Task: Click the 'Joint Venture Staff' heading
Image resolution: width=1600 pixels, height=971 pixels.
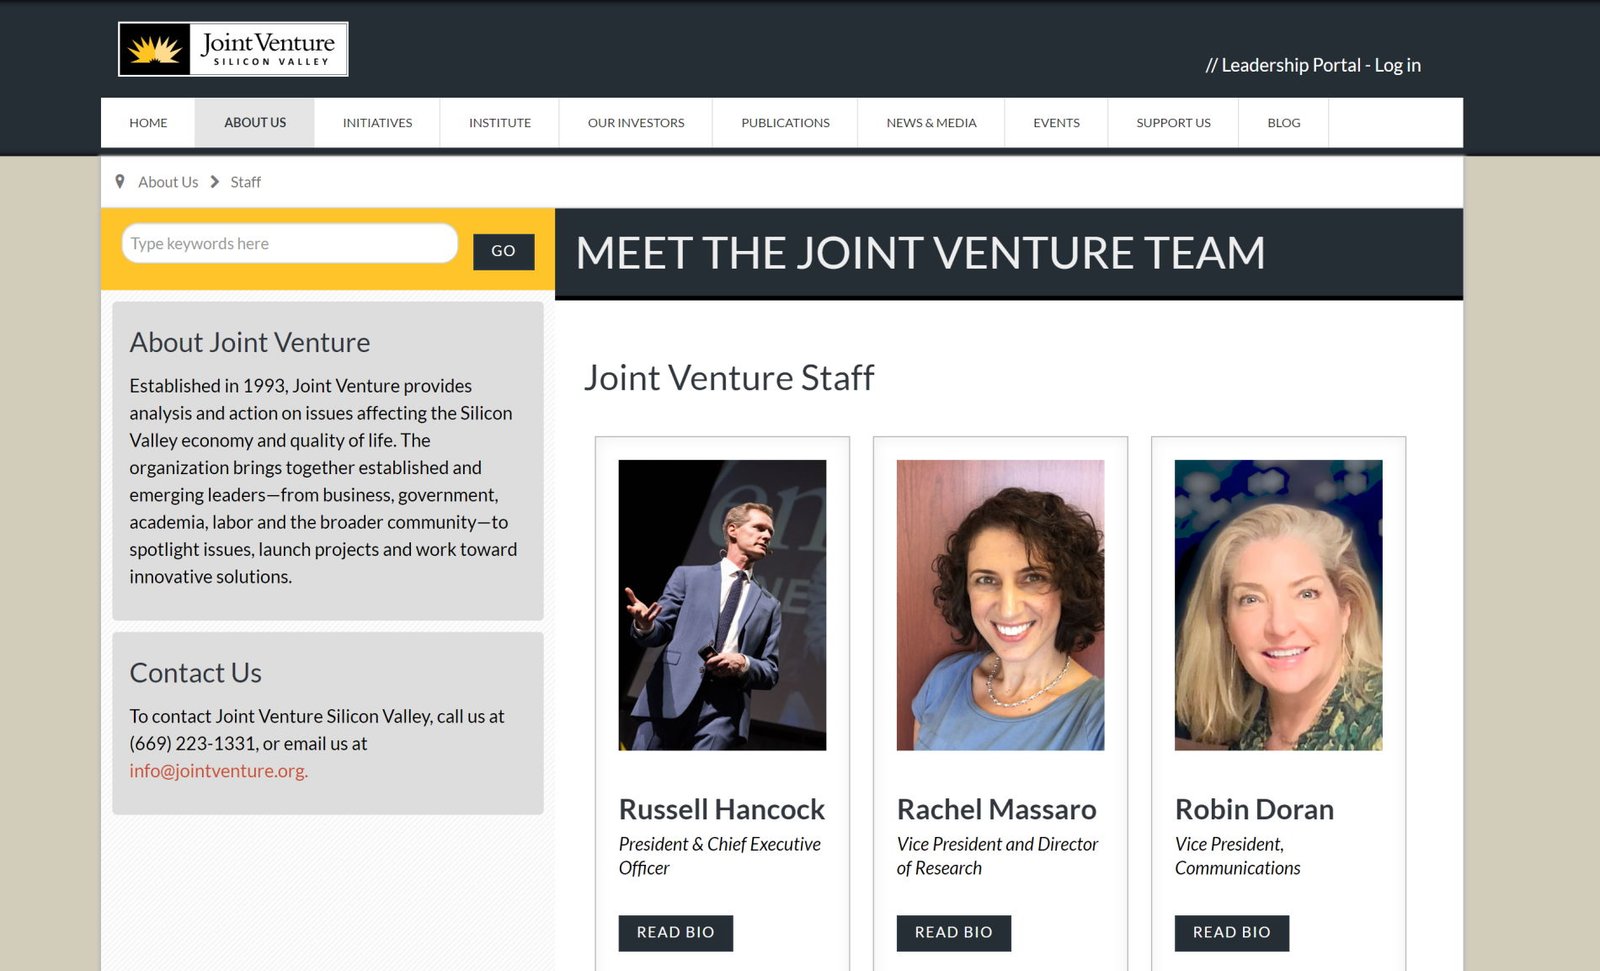Action: [x=729, y=378]
